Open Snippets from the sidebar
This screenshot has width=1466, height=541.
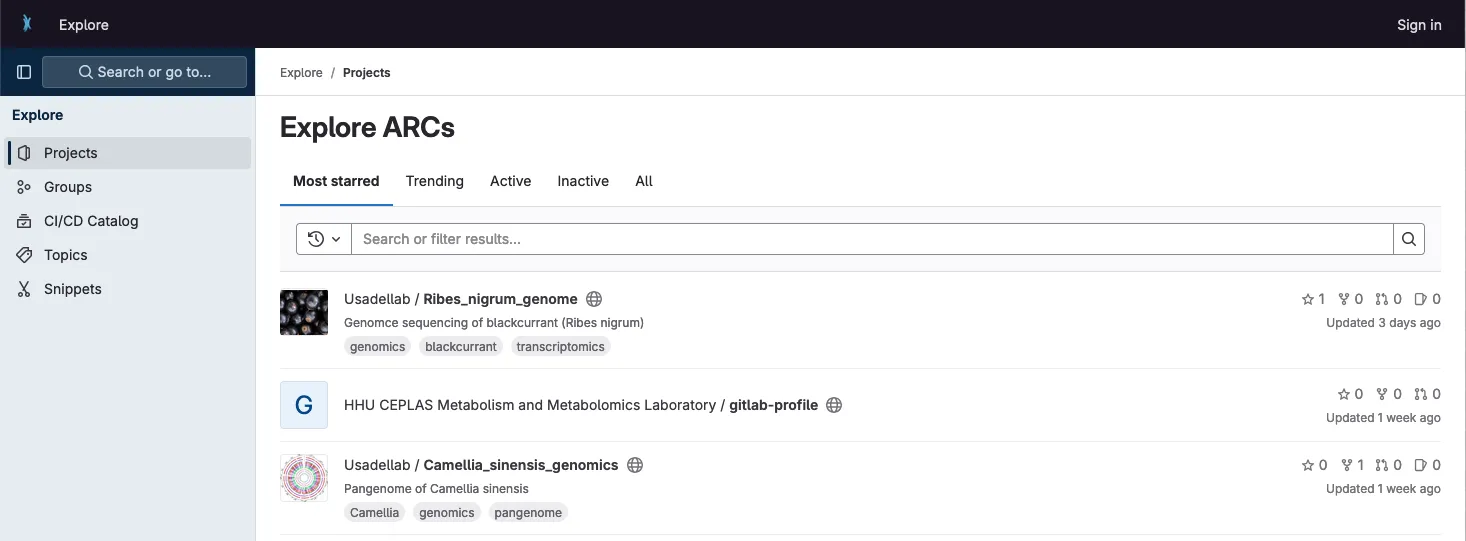point(73,289)
